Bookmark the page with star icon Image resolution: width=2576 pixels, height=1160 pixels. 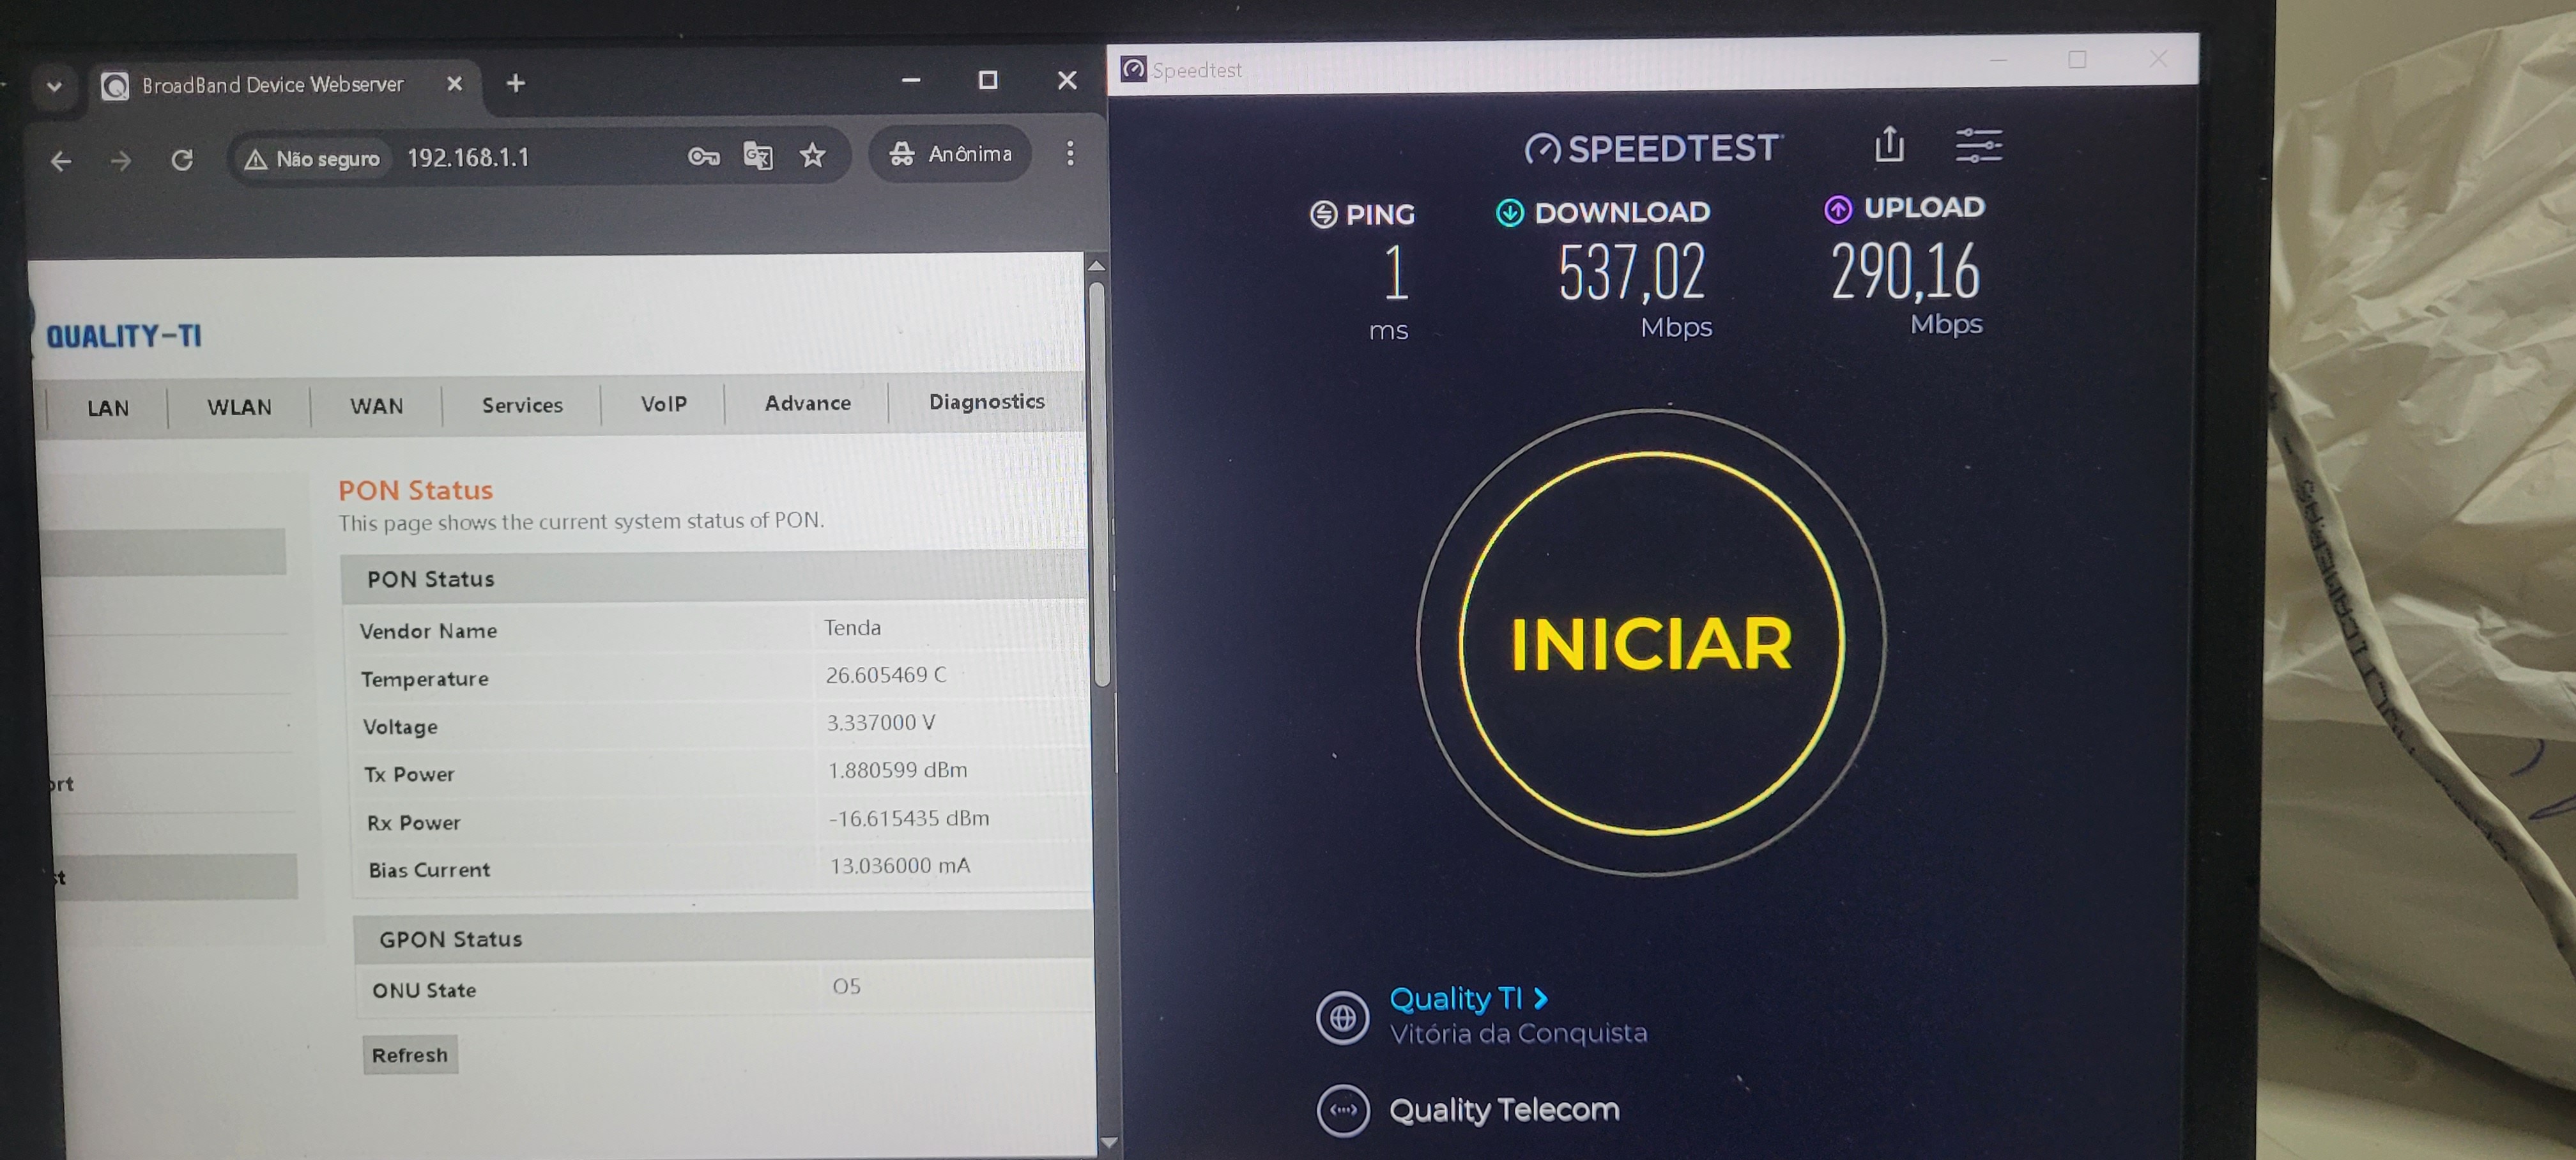[813, 155]
